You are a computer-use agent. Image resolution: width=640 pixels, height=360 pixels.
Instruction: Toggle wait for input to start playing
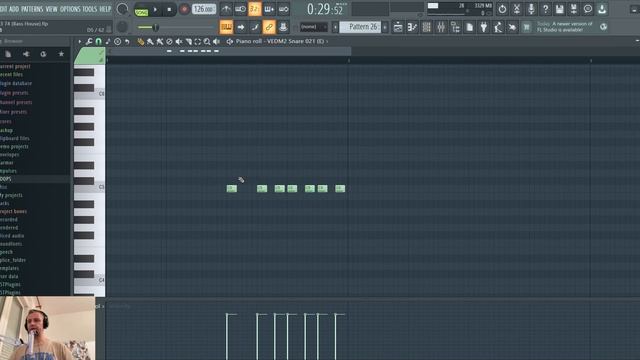click(240, 9)
